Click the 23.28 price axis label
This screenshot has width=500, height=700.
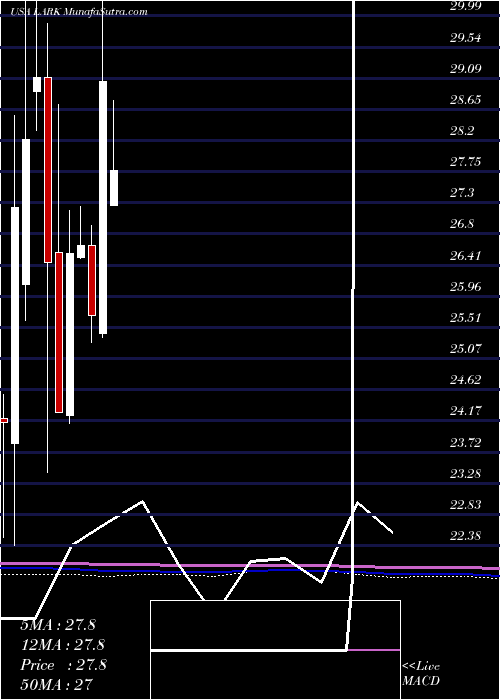(465, 473)
